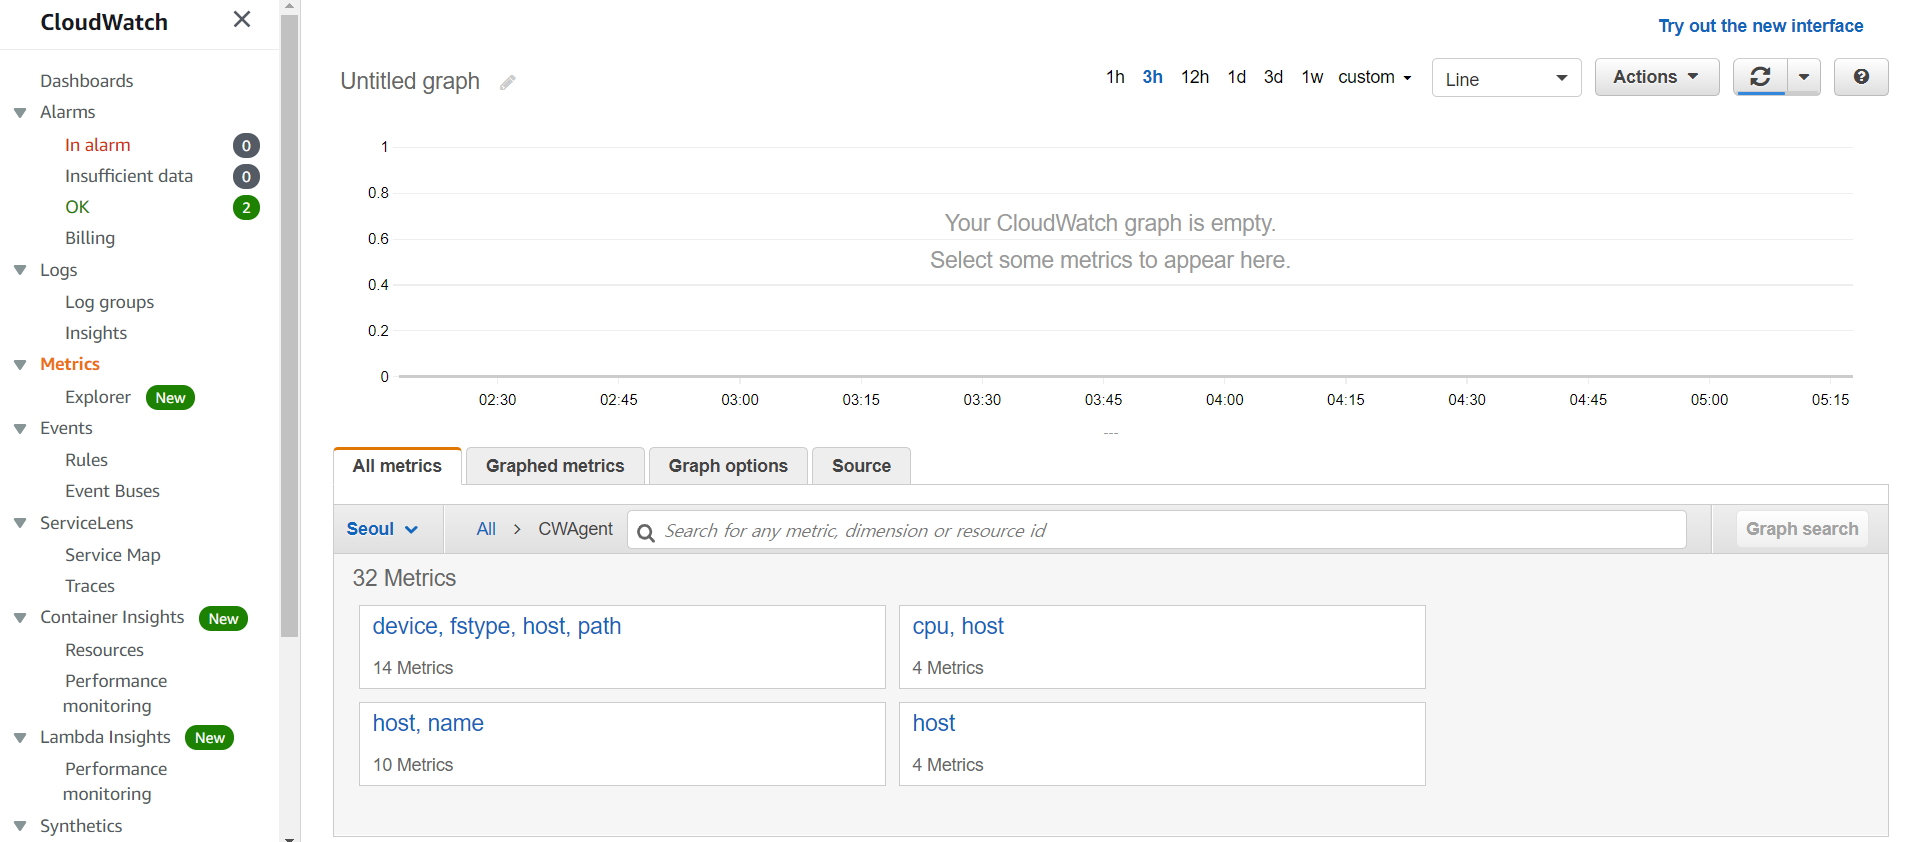Click the Graph search button

pyautogui.click(x=1802, y=529)
